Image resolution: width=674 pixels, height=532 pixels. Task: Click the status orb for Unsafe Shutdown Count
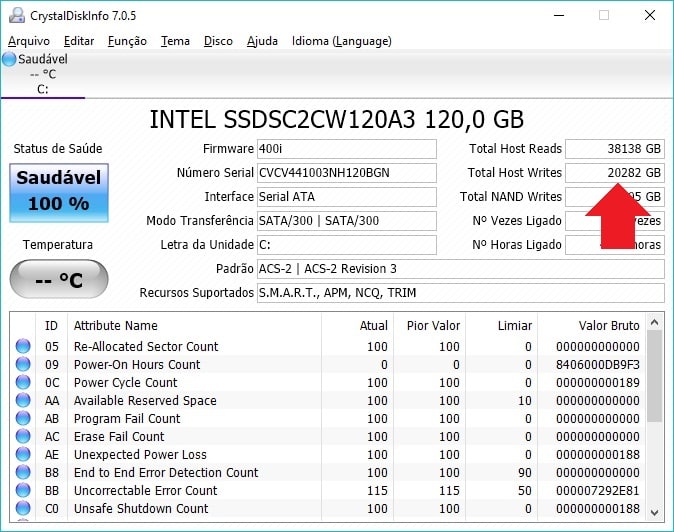[23, 508]
